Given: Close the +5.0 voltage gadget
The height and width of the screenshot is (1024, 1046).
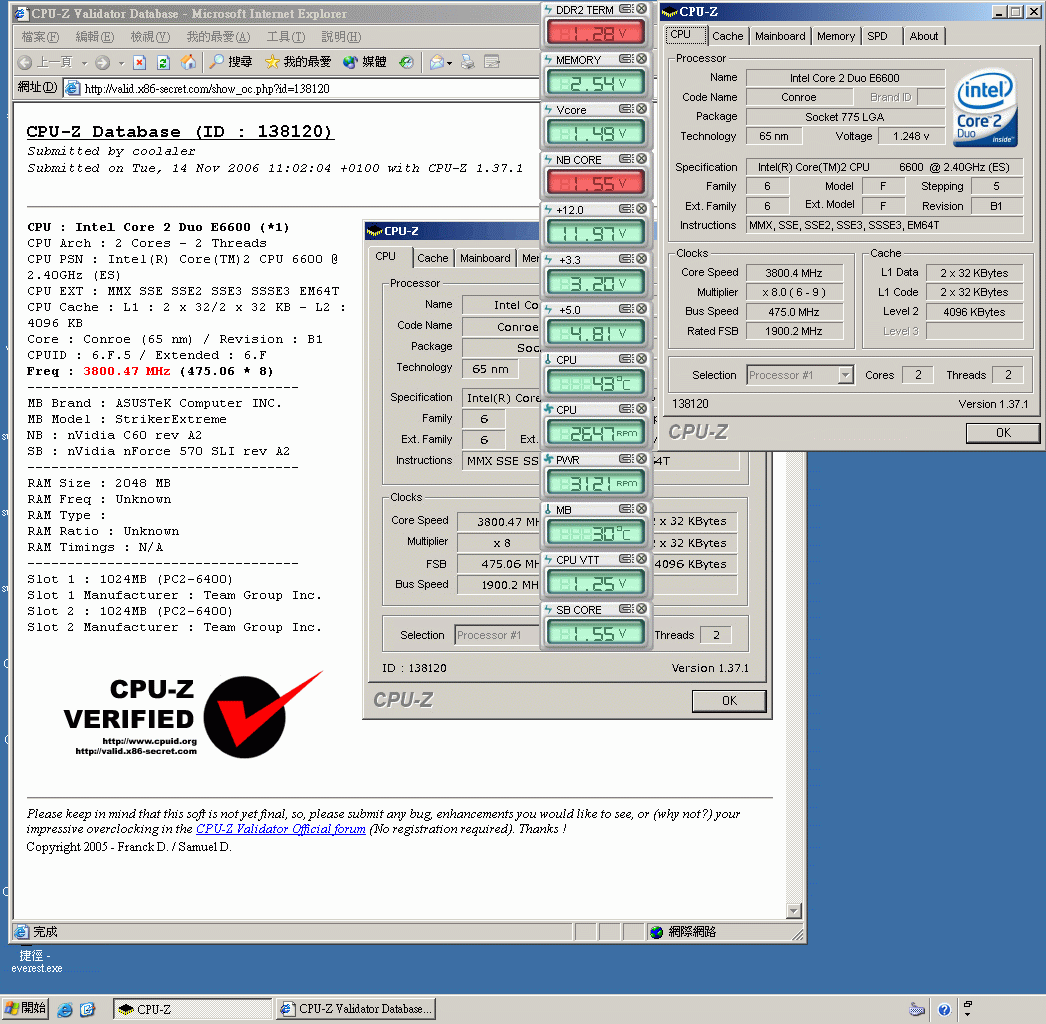Looking at the screenshot, I should tap(642, 309).
